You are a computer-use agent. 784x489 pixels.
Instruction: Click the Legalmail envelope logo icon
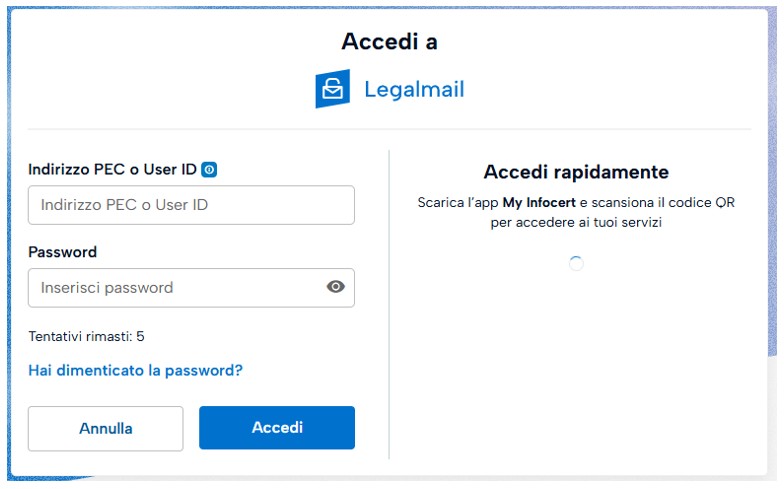tap(332, 89)
